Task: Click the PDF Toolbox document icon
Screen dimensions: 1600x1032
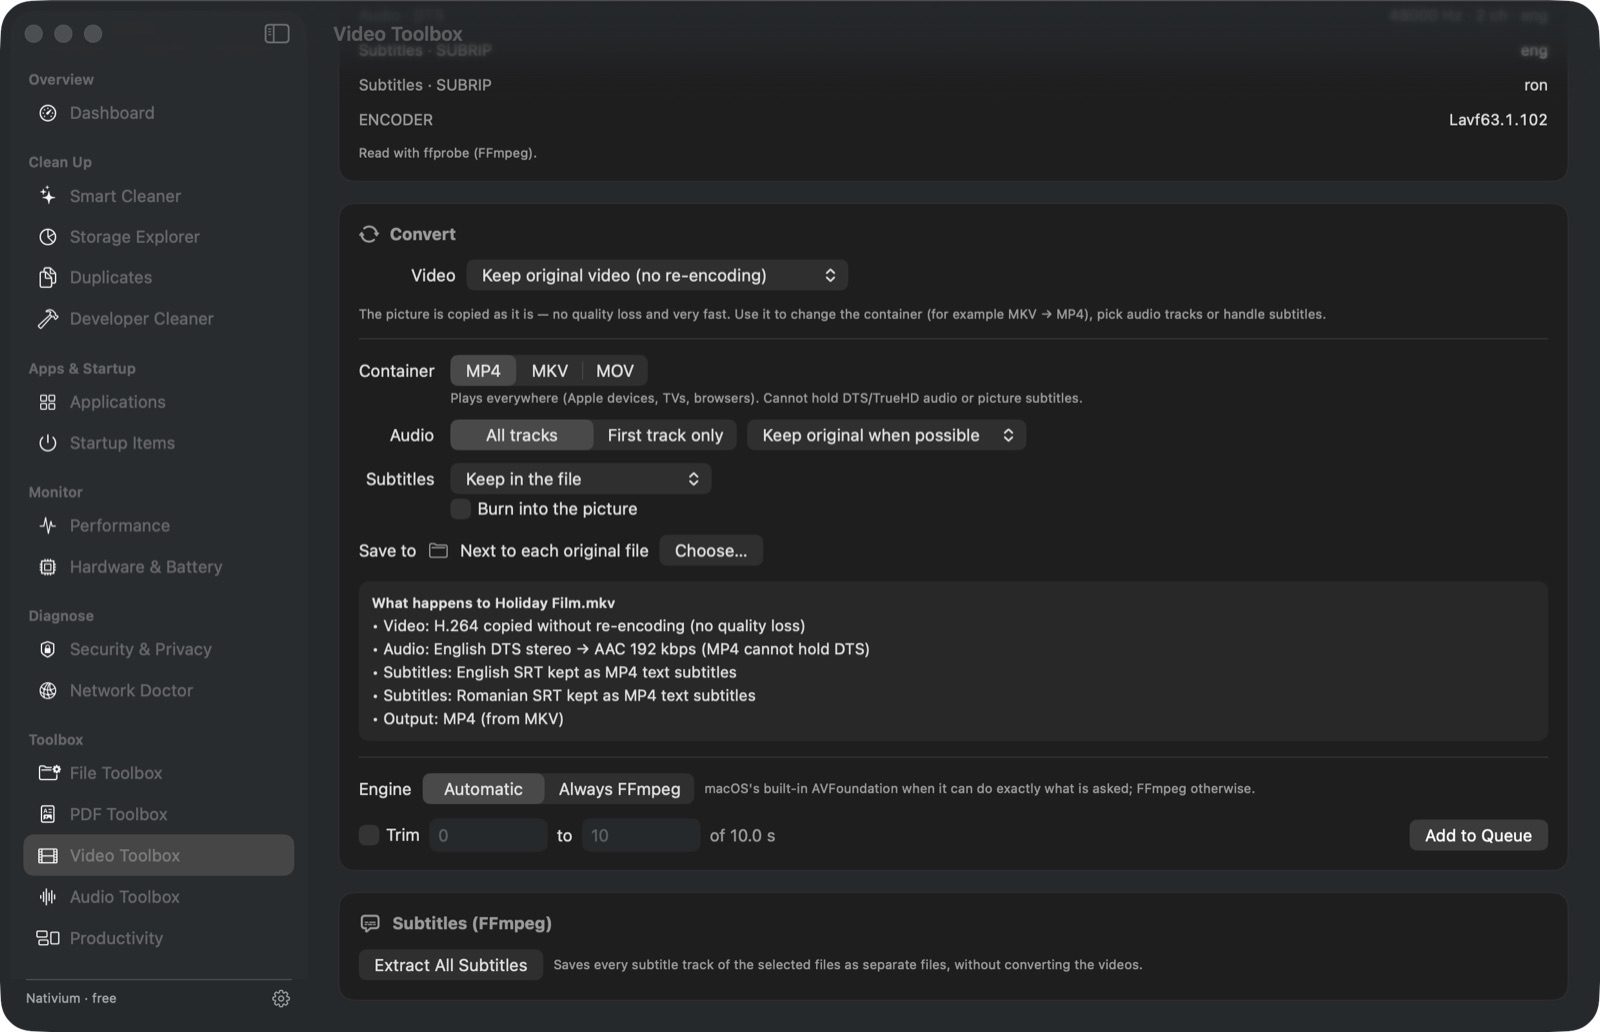Action: (48, 815)
